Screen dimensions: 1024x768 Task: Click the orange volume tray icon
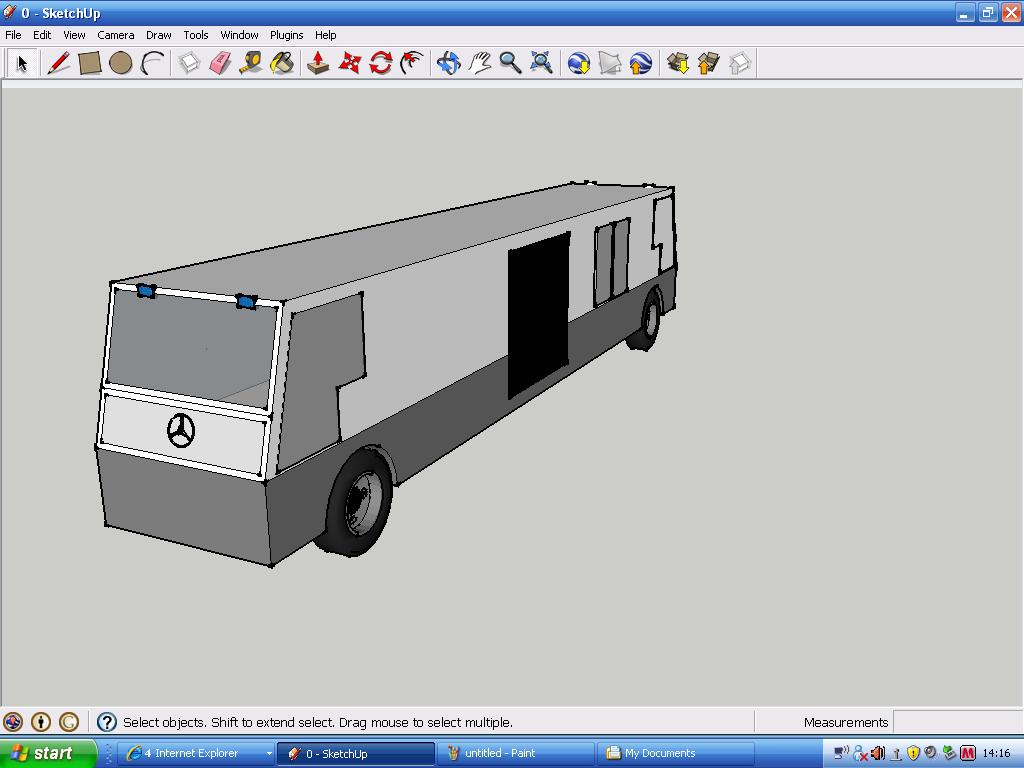[x=878, y=753]
